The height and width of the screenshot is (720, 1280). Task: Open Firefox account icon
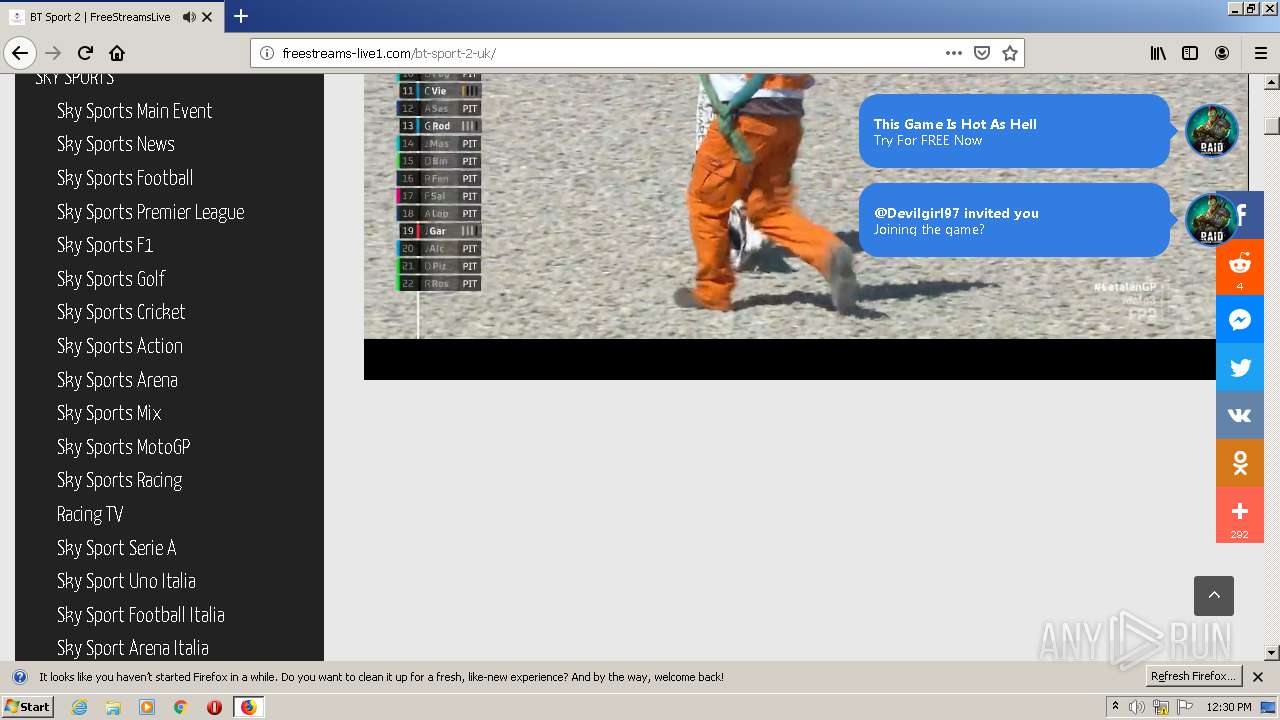click(1222, 53)
